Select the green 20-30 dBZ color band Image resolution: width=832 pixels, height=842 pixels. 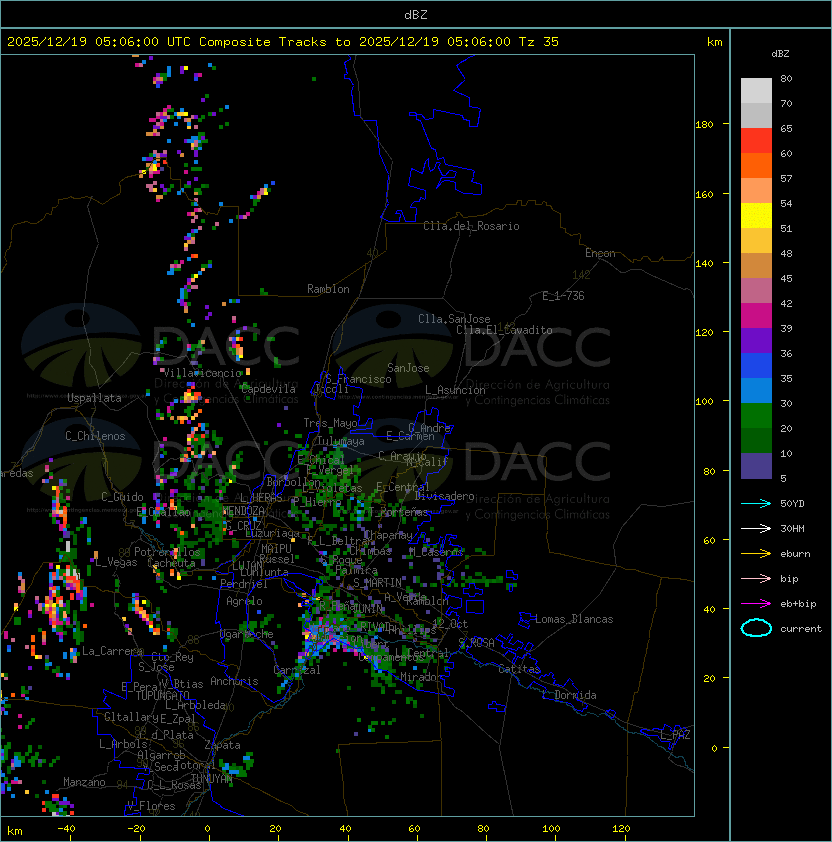click(756, 416)
